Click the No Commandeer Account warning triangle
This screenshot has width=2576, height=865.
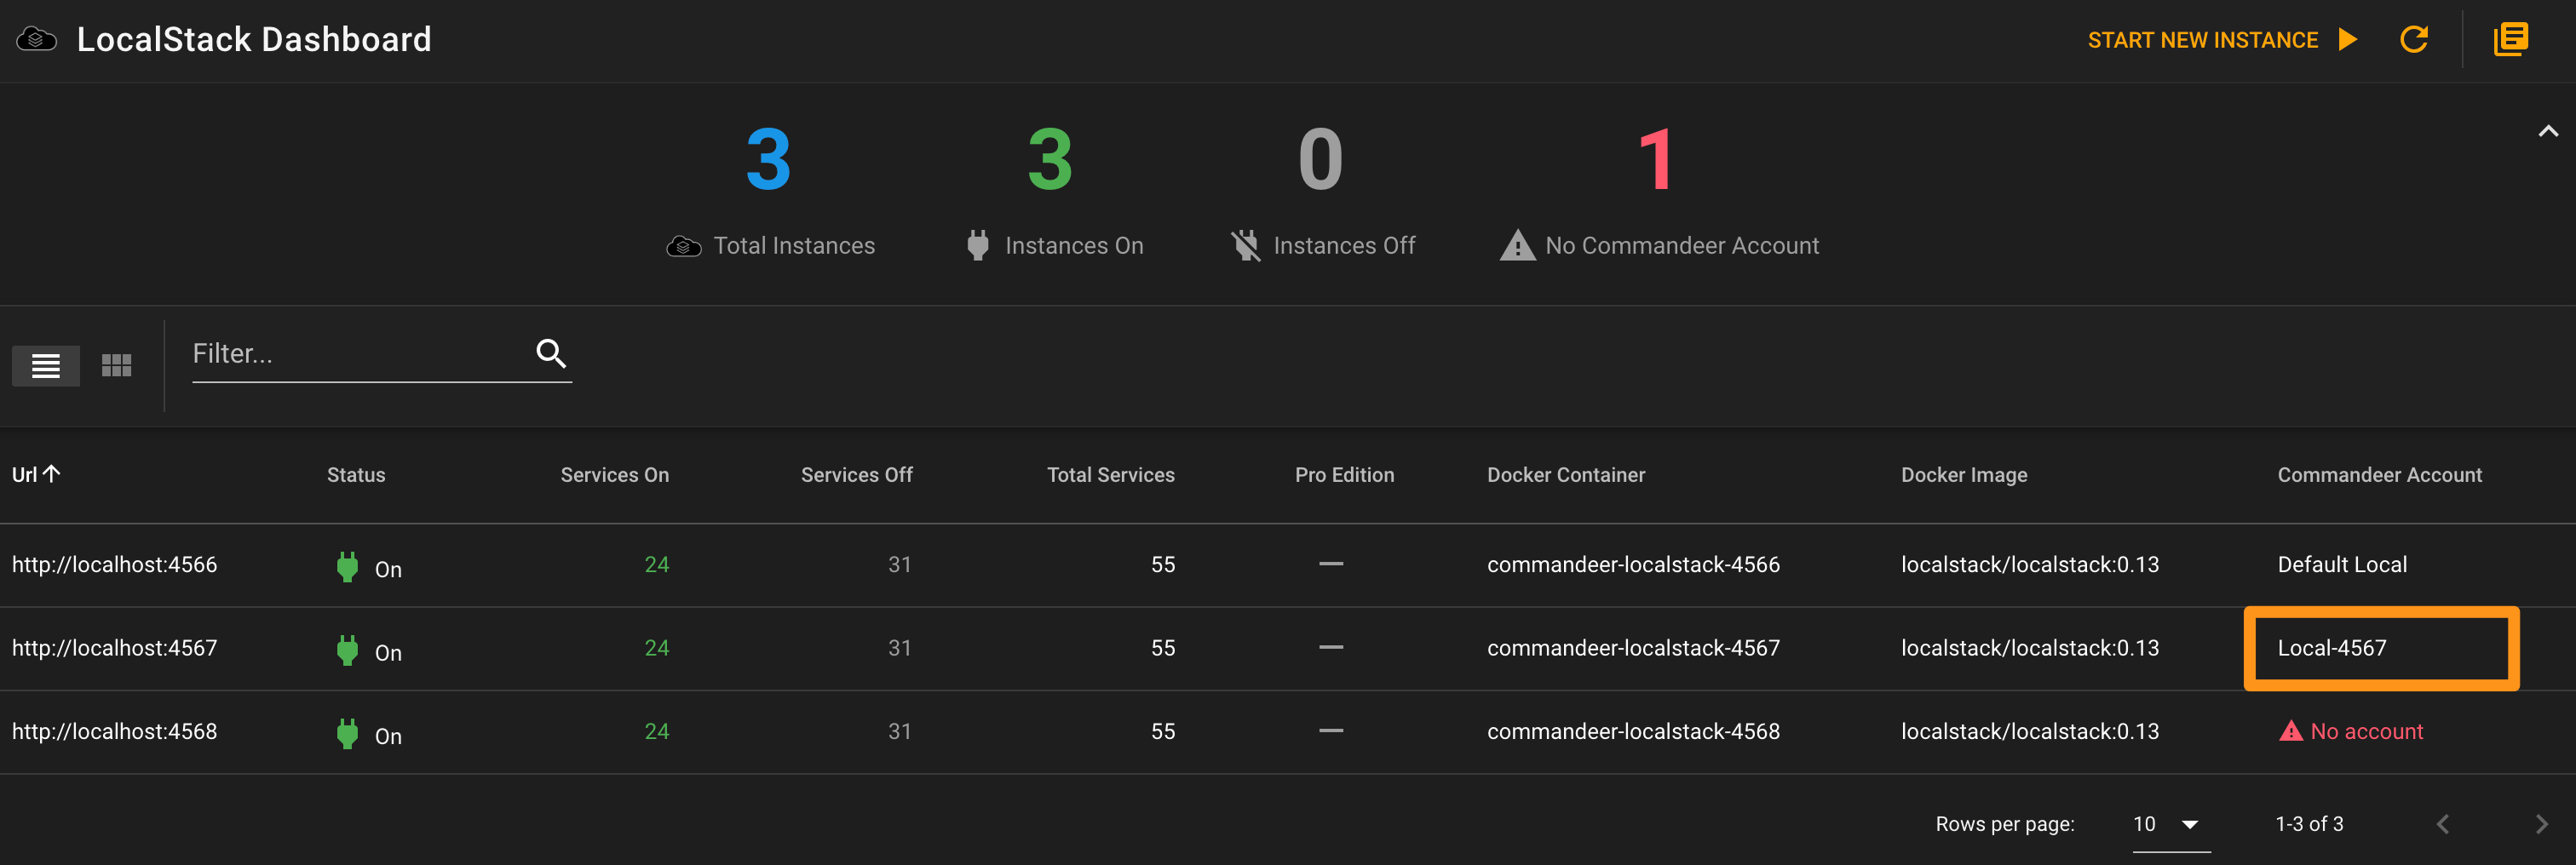click(1517, 245)
